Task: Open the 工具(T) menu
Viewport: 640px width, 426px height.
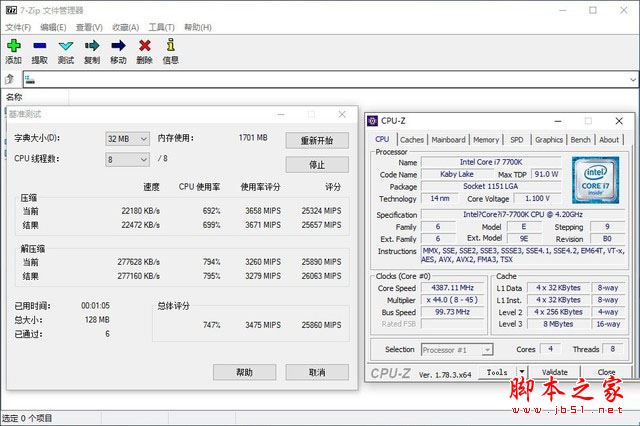Action: [x=161, y=27]
